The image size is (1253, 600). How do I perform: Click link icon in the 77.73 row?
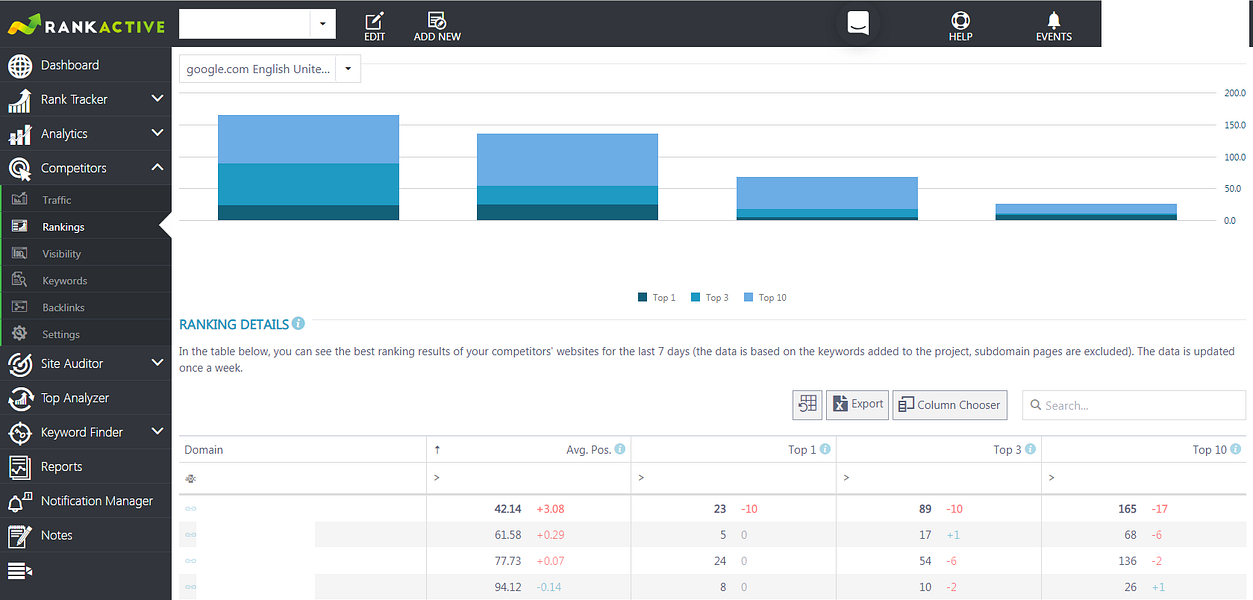click(x=190, y=561)
